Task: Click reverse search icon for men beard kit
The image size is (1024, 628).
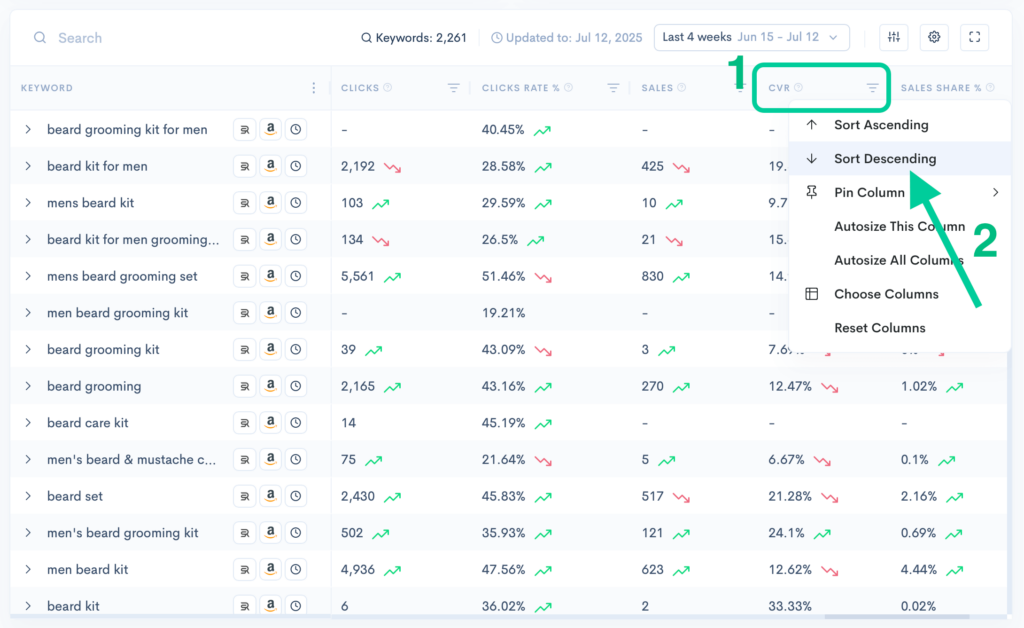Action: (x=244, y=569)
